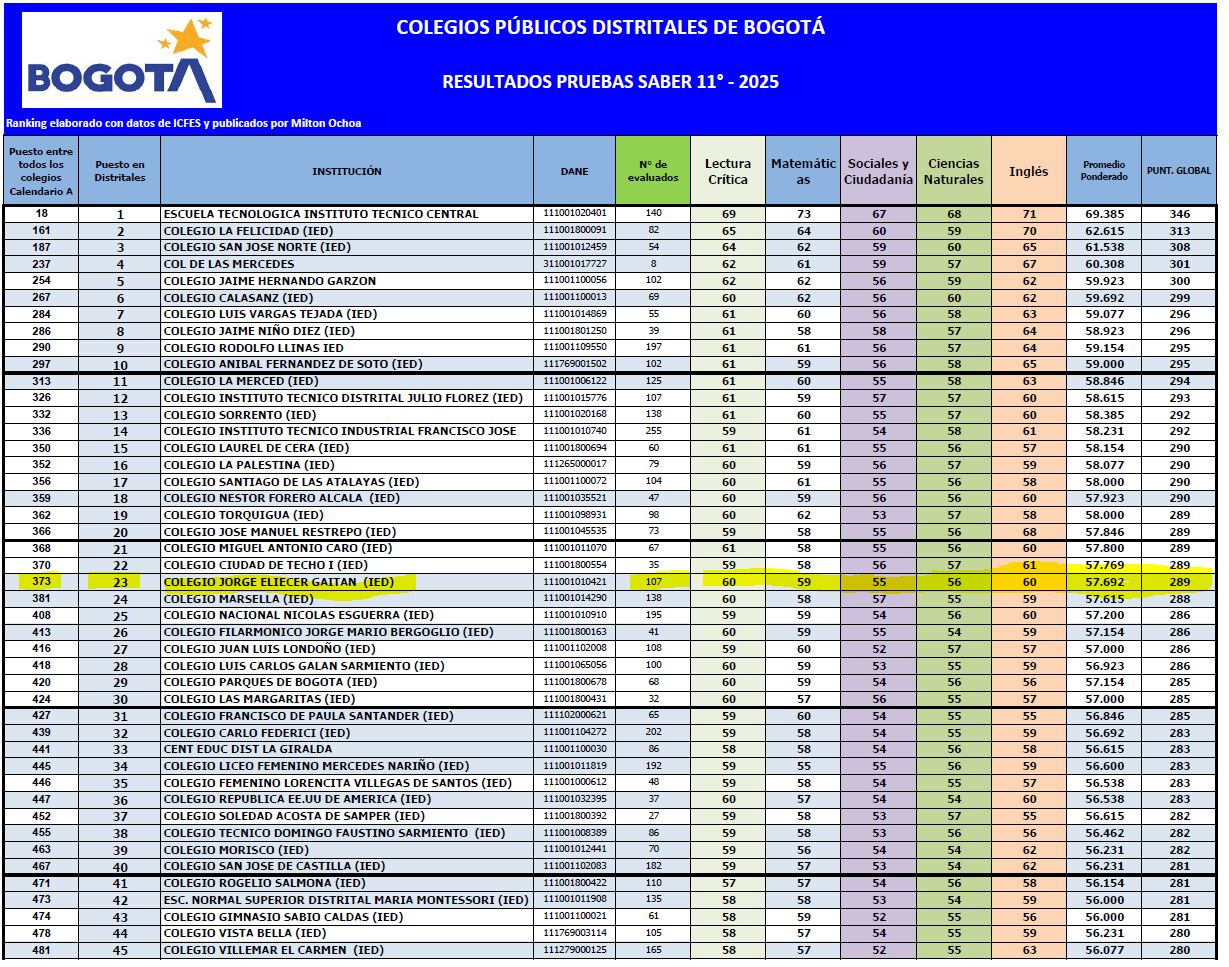This screenshot has height=967, width=1229.
Task: Select the 'Colegio Villemar El Carmen (IED)' cell
Action: 273,950
